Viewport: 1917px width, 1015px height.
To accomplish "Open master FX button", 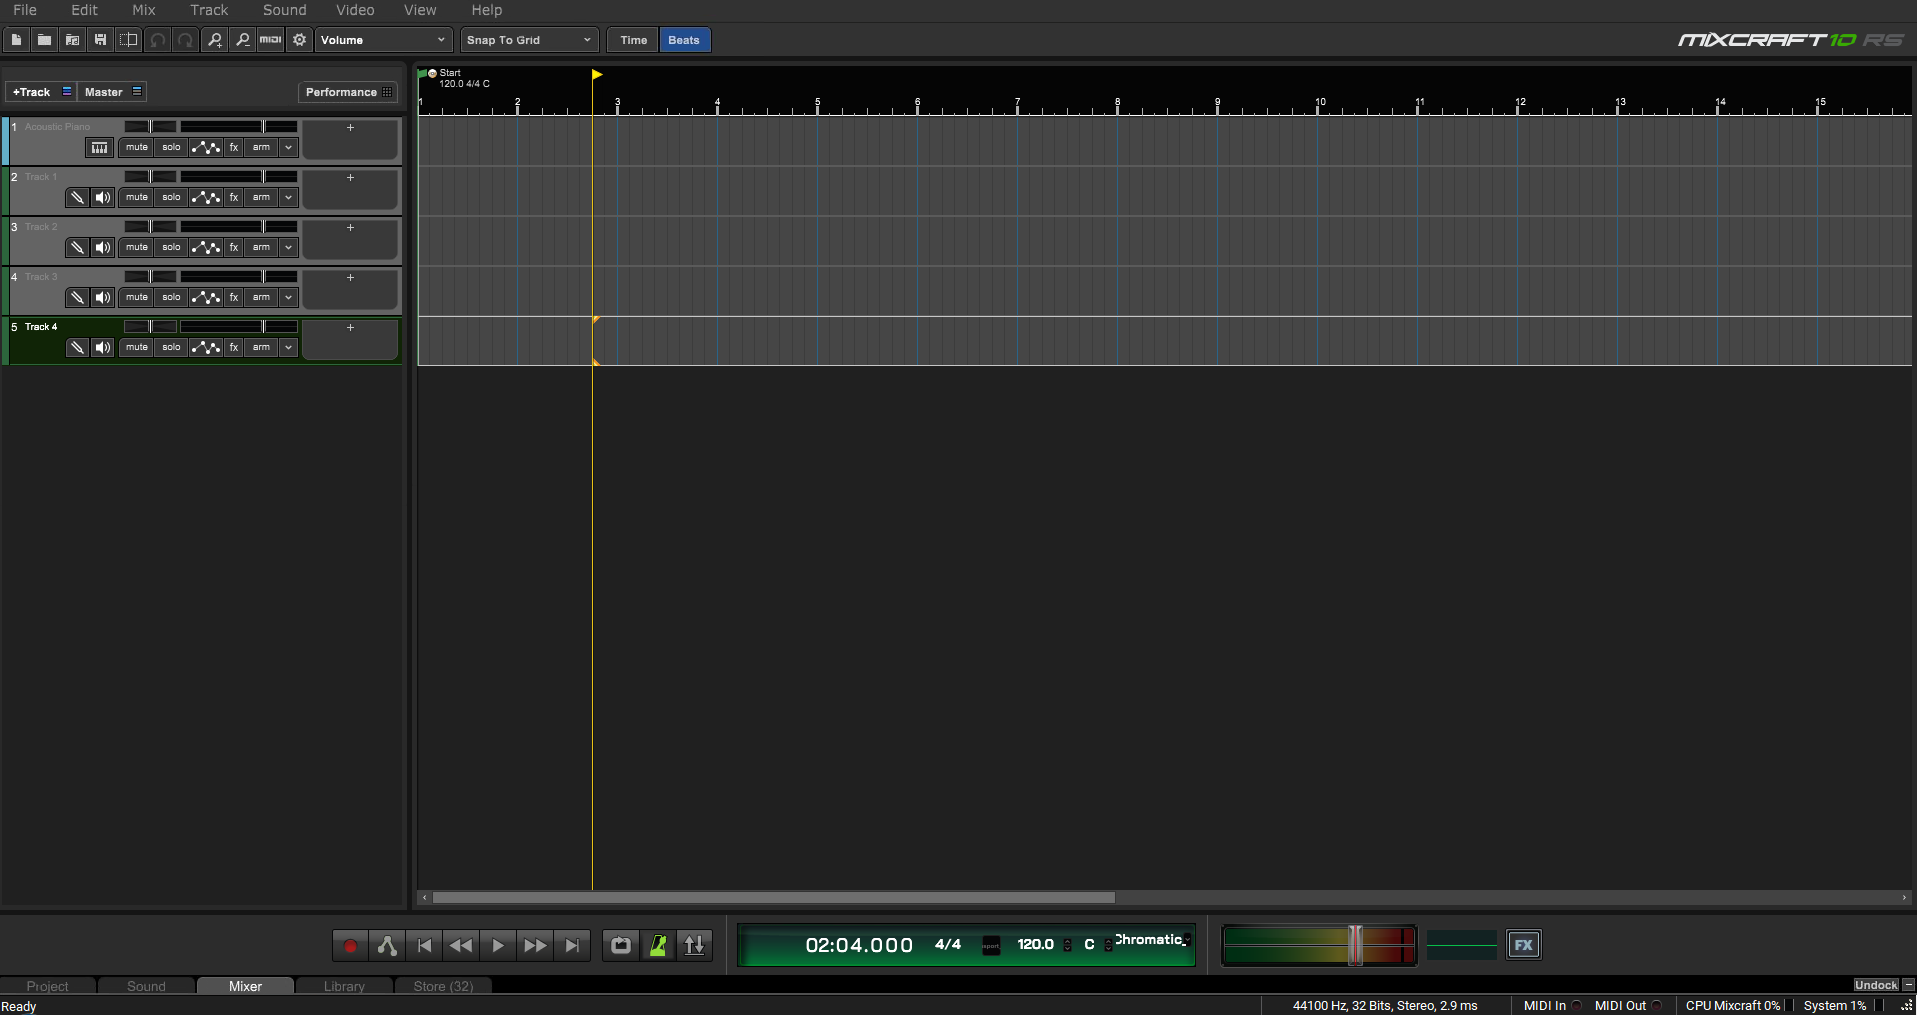I will (x=1523, y=945).
